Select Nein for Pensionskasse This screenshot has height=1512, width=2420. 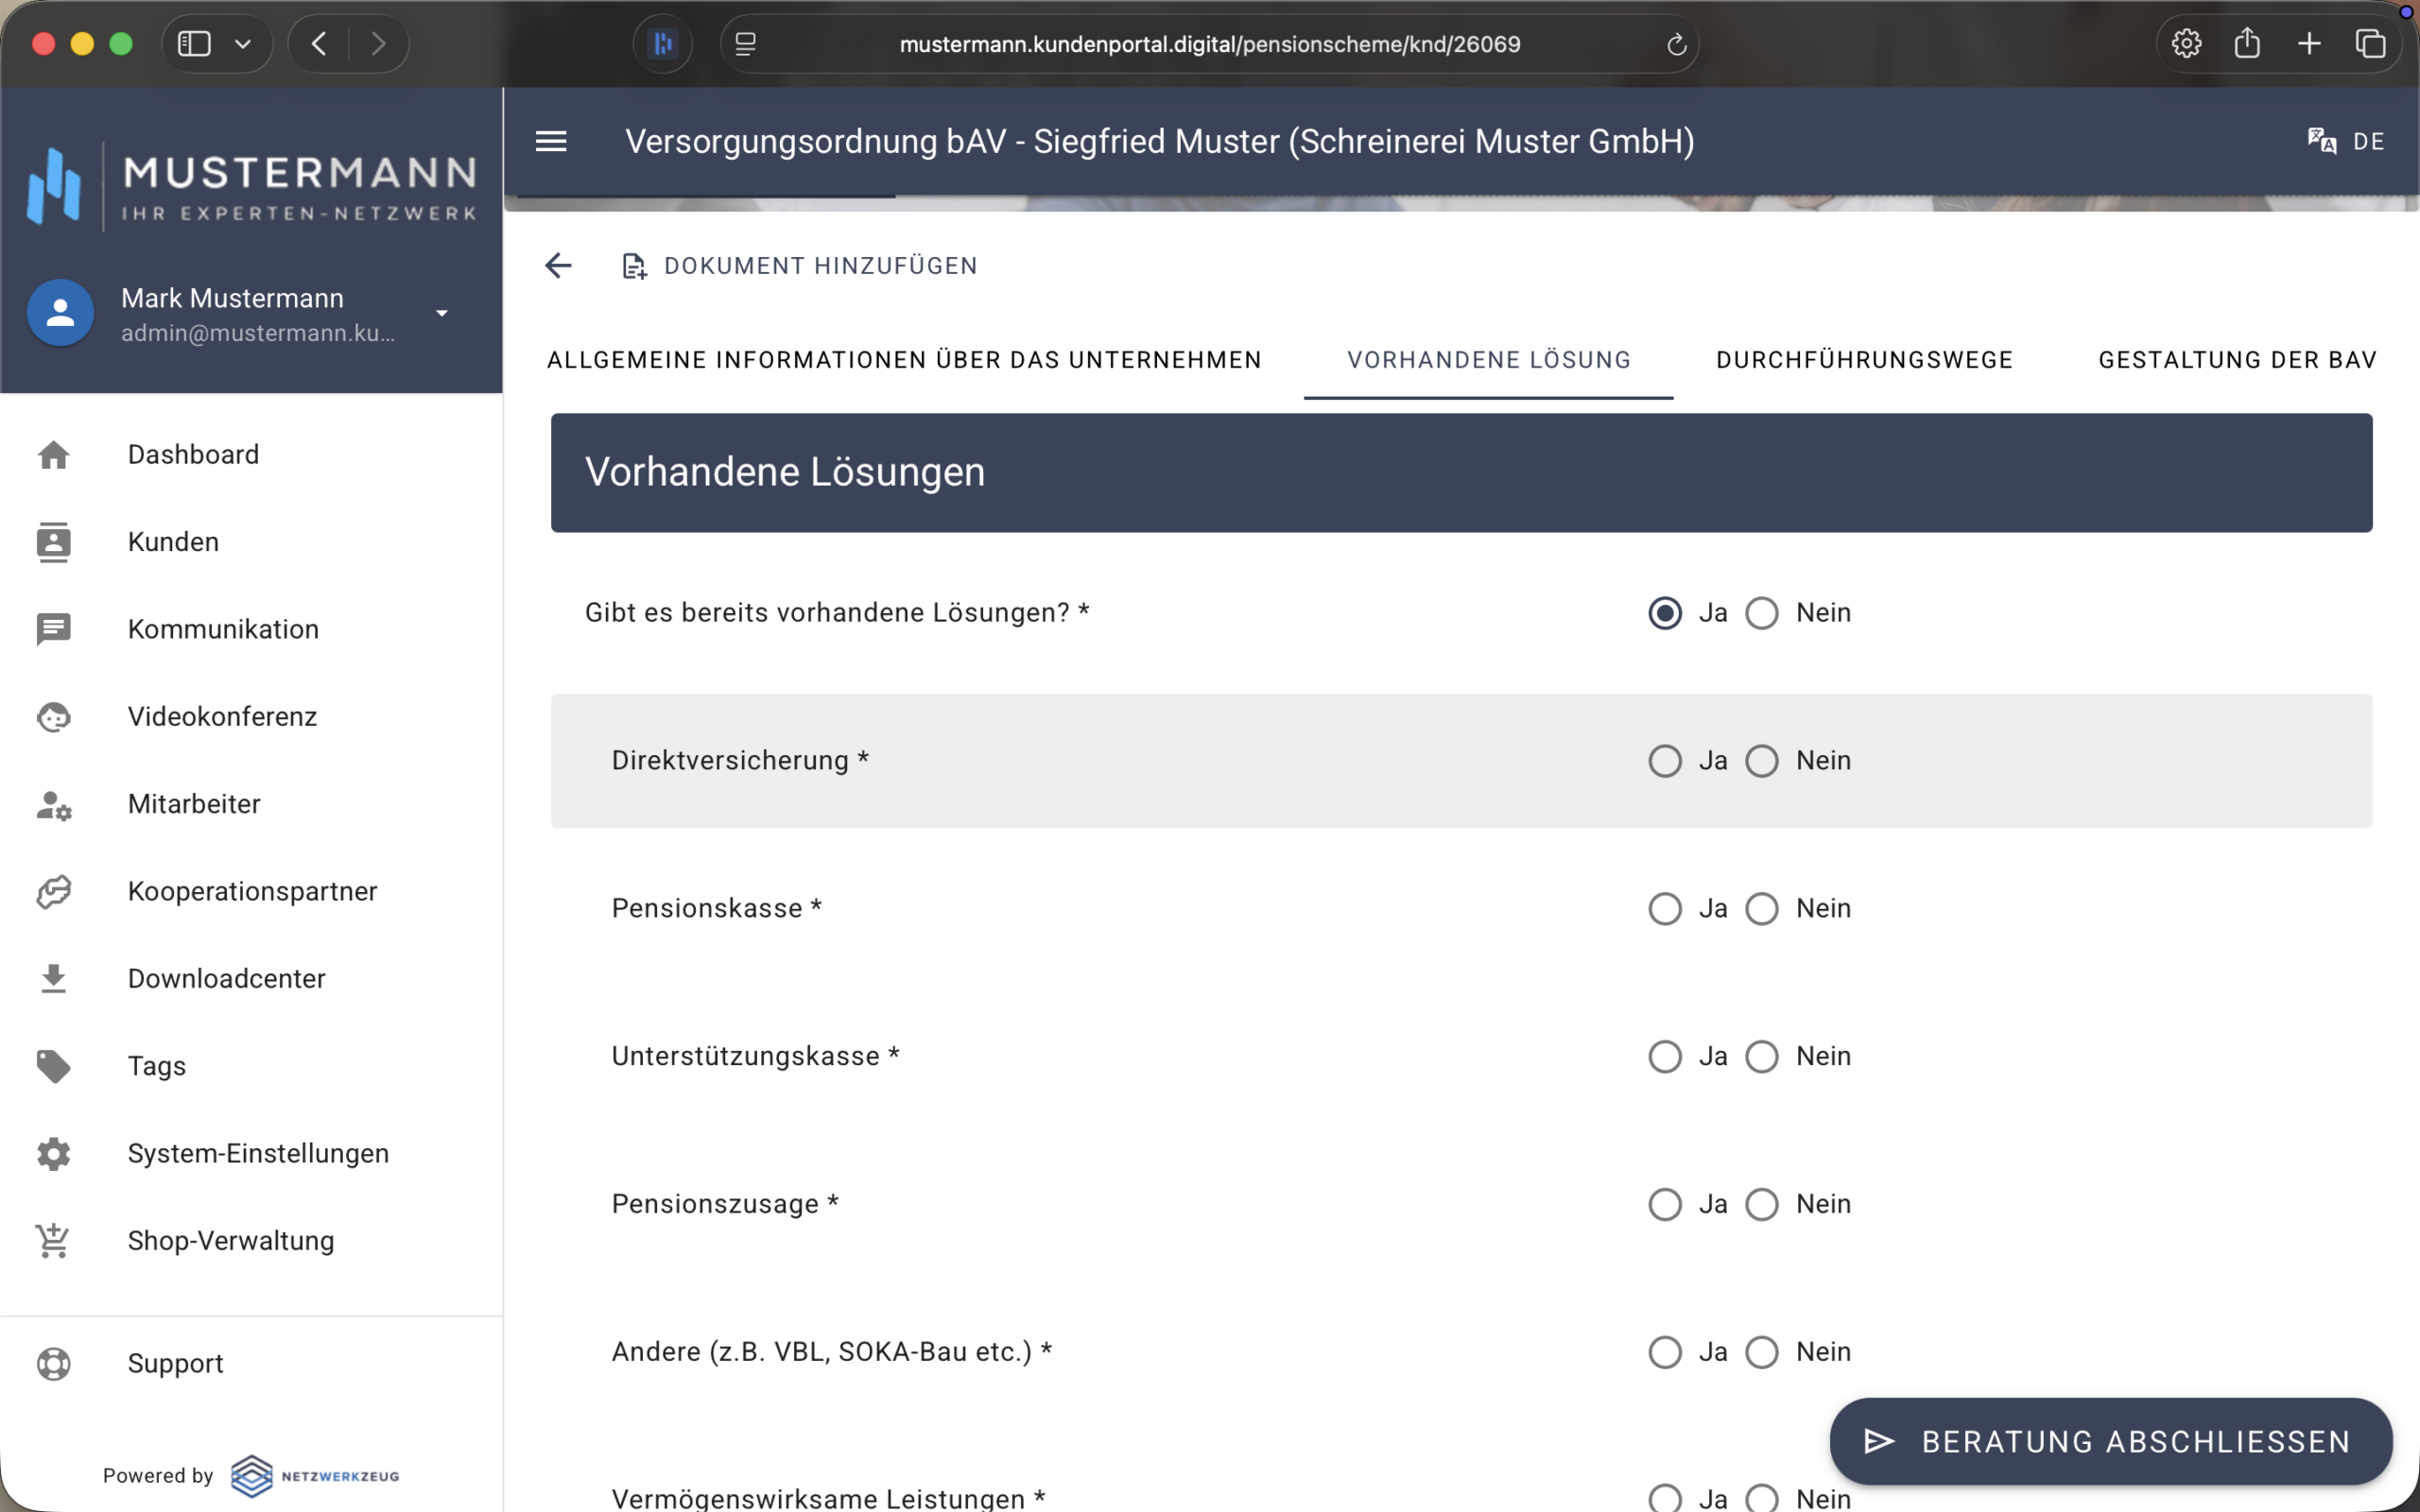pyautogui.click(x=1762, y=909)
